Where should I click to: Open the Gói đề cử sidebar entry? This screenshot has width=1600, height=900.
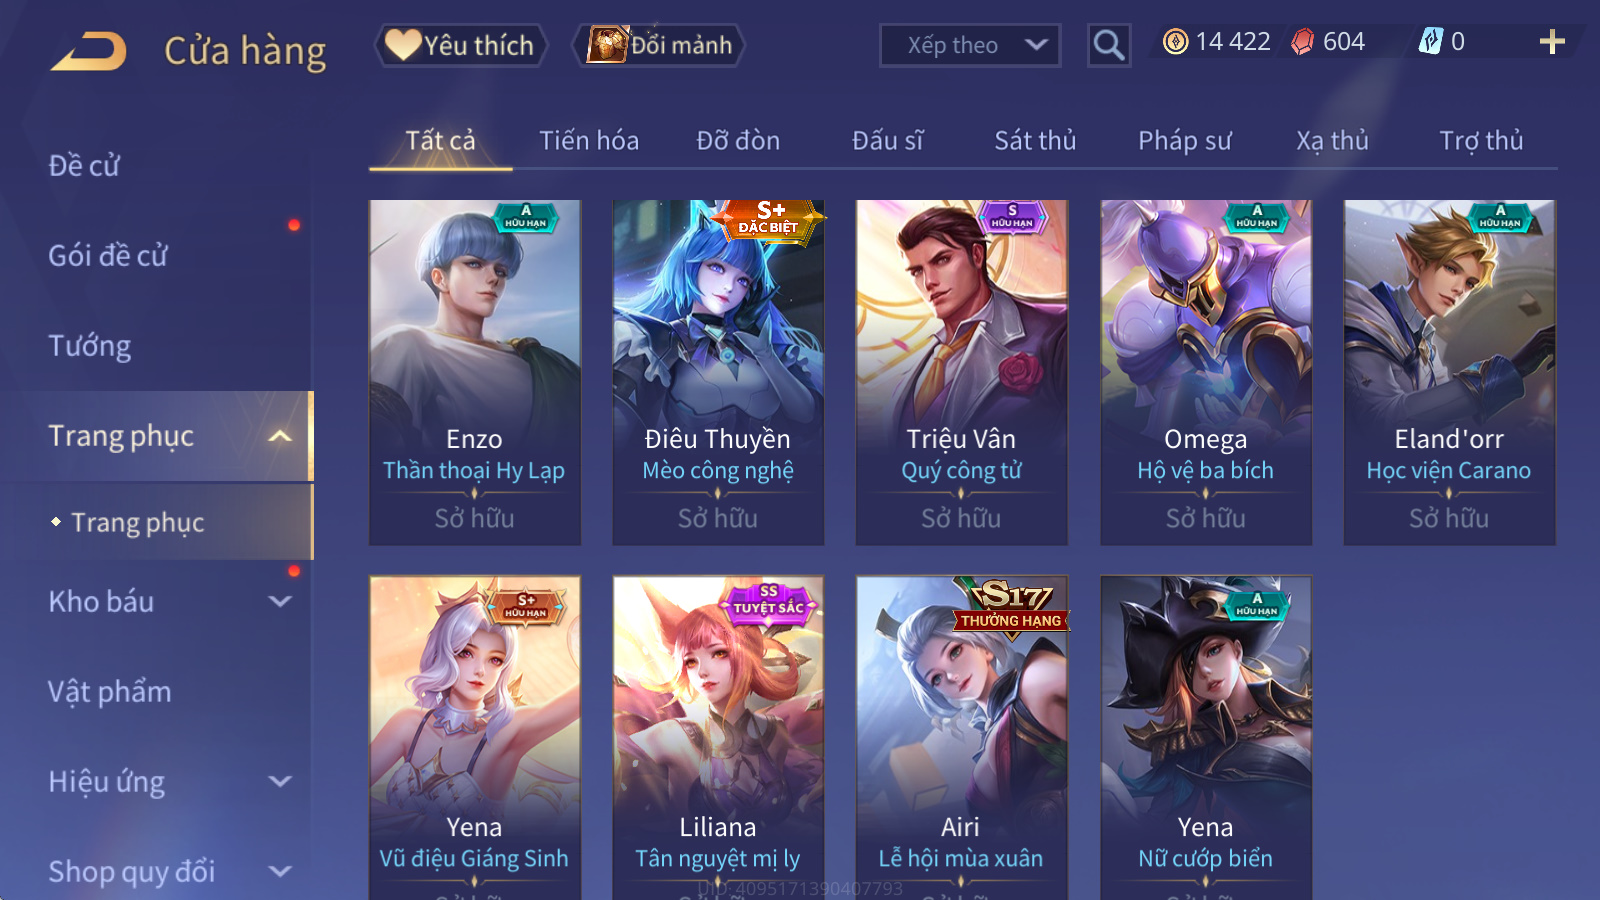coord(108,256)
